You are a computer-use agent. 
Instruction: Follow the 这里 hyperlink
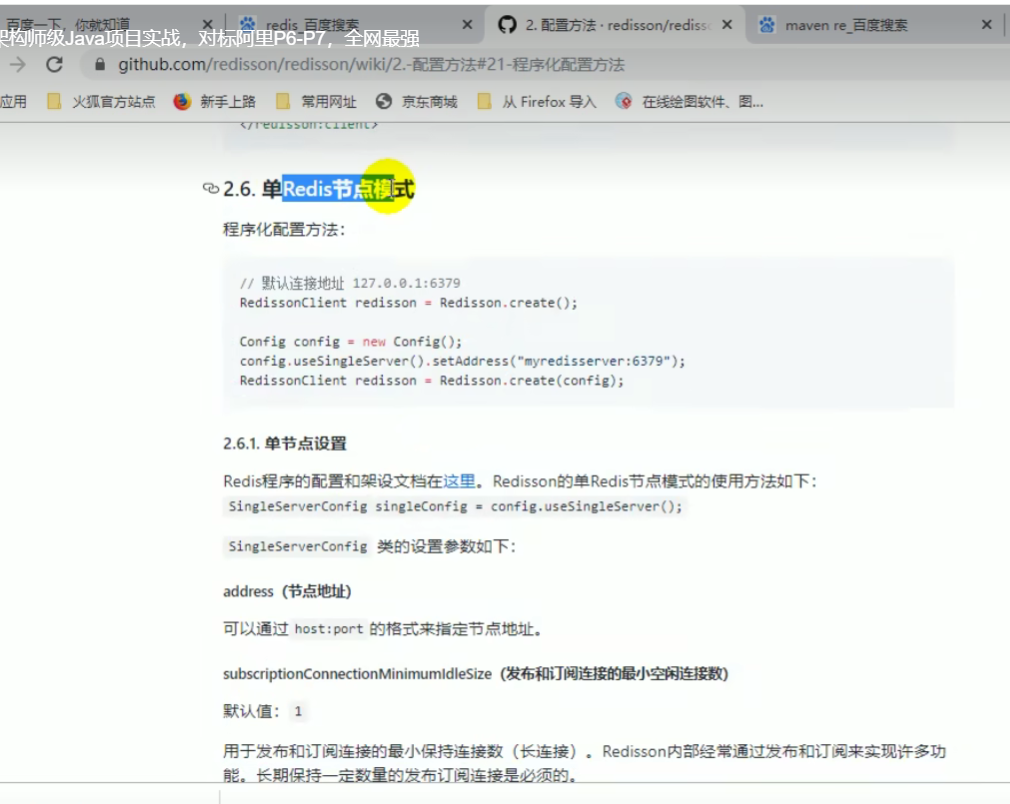(459, 481)
